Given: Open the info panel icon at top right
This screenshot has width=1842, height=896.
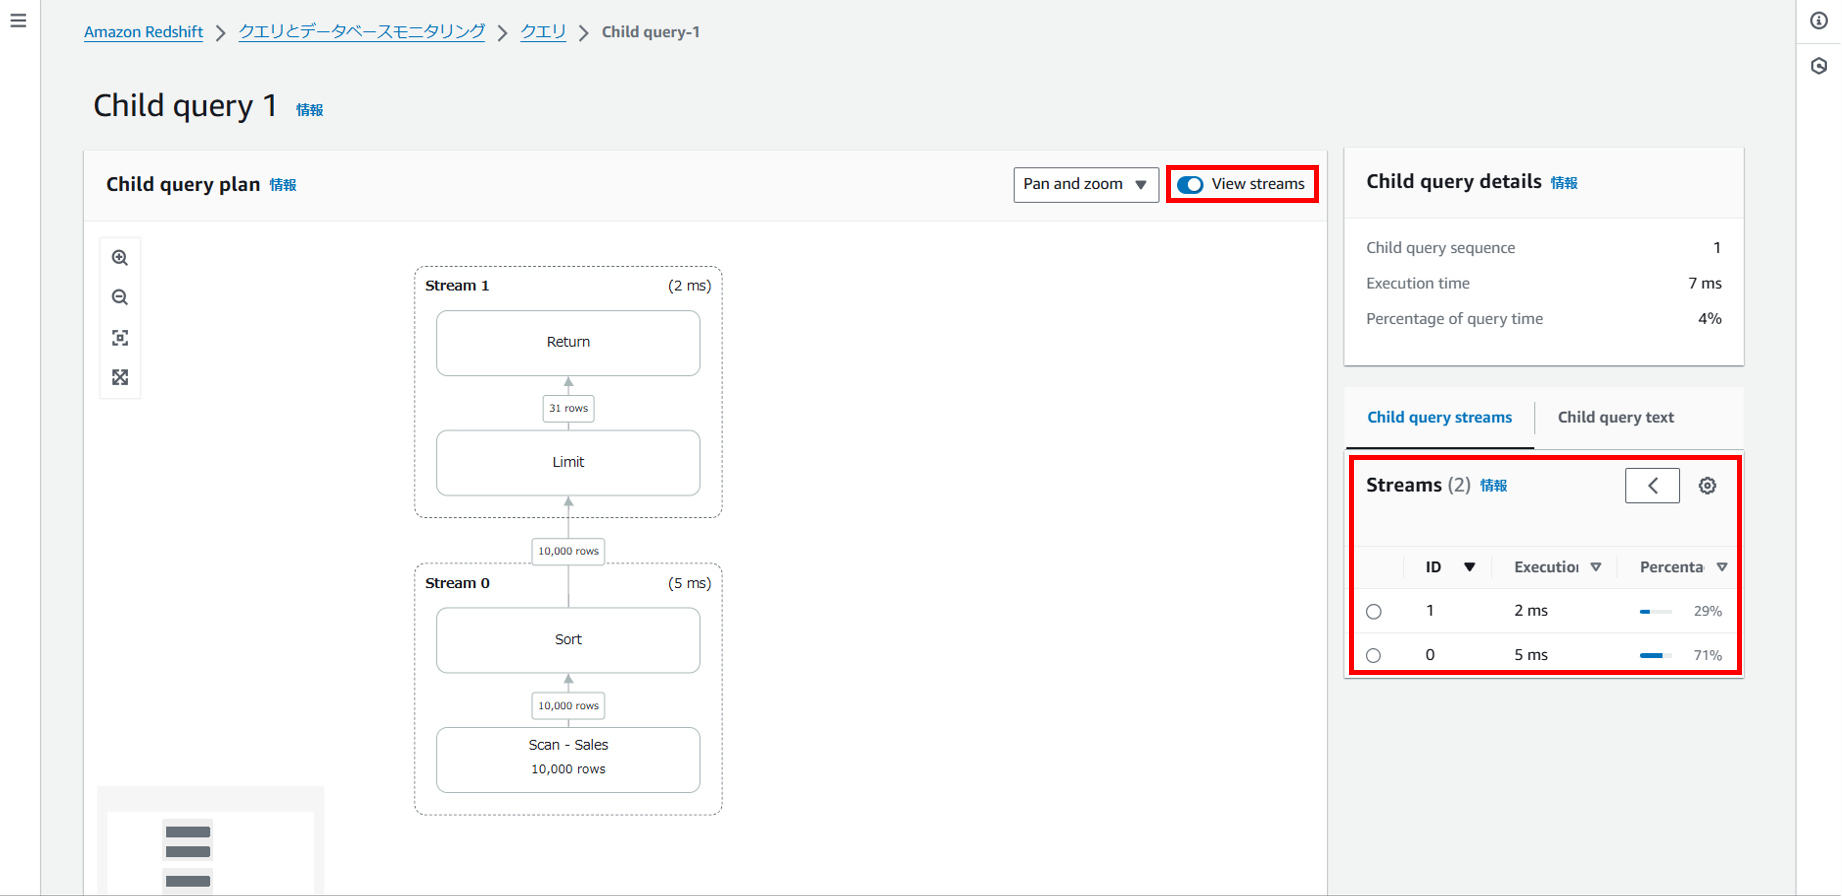Looking at the screenshot, I should [1819, 21].
